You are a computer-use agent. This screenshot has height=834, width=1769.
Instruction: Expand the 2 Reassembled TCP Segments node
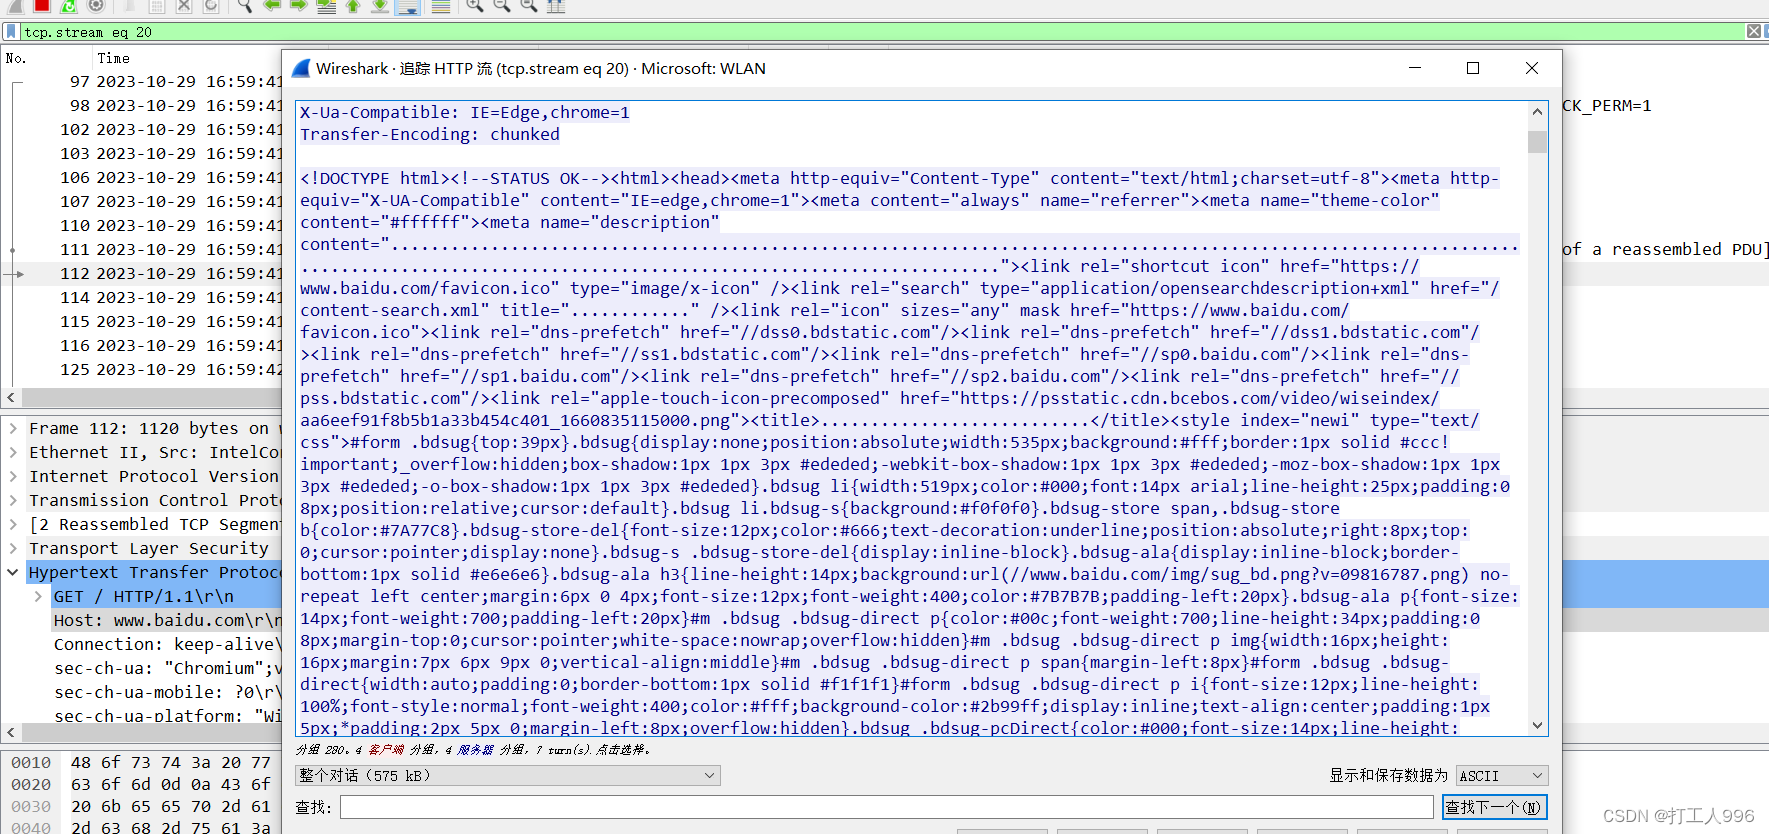(x=13, y=524)
